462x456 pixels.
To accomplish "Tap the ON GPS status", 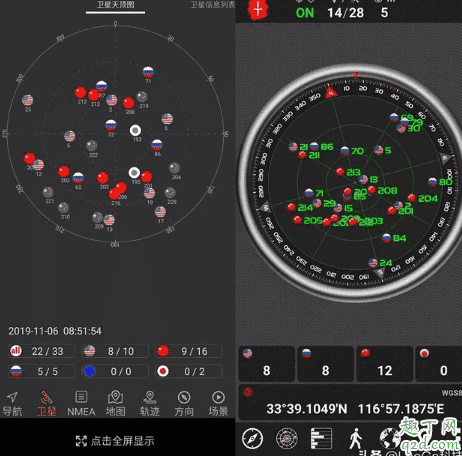I will coord(305,13).
